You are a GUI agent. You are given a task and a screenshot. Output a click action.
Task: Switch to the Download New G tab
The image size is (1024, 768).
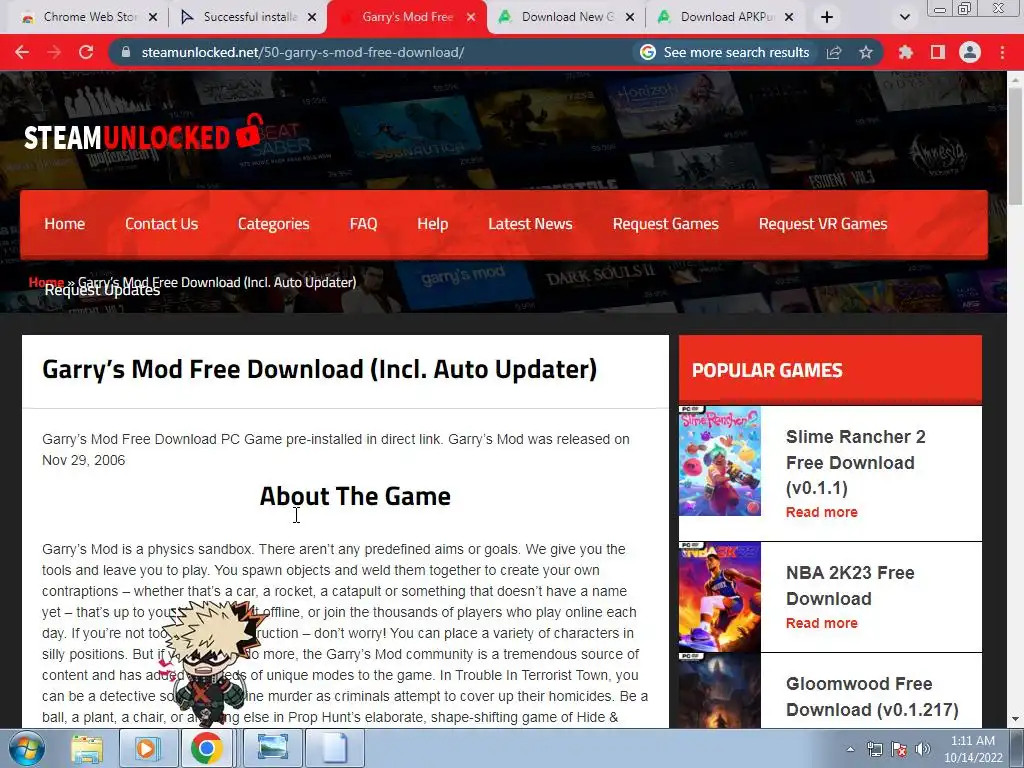567,17
